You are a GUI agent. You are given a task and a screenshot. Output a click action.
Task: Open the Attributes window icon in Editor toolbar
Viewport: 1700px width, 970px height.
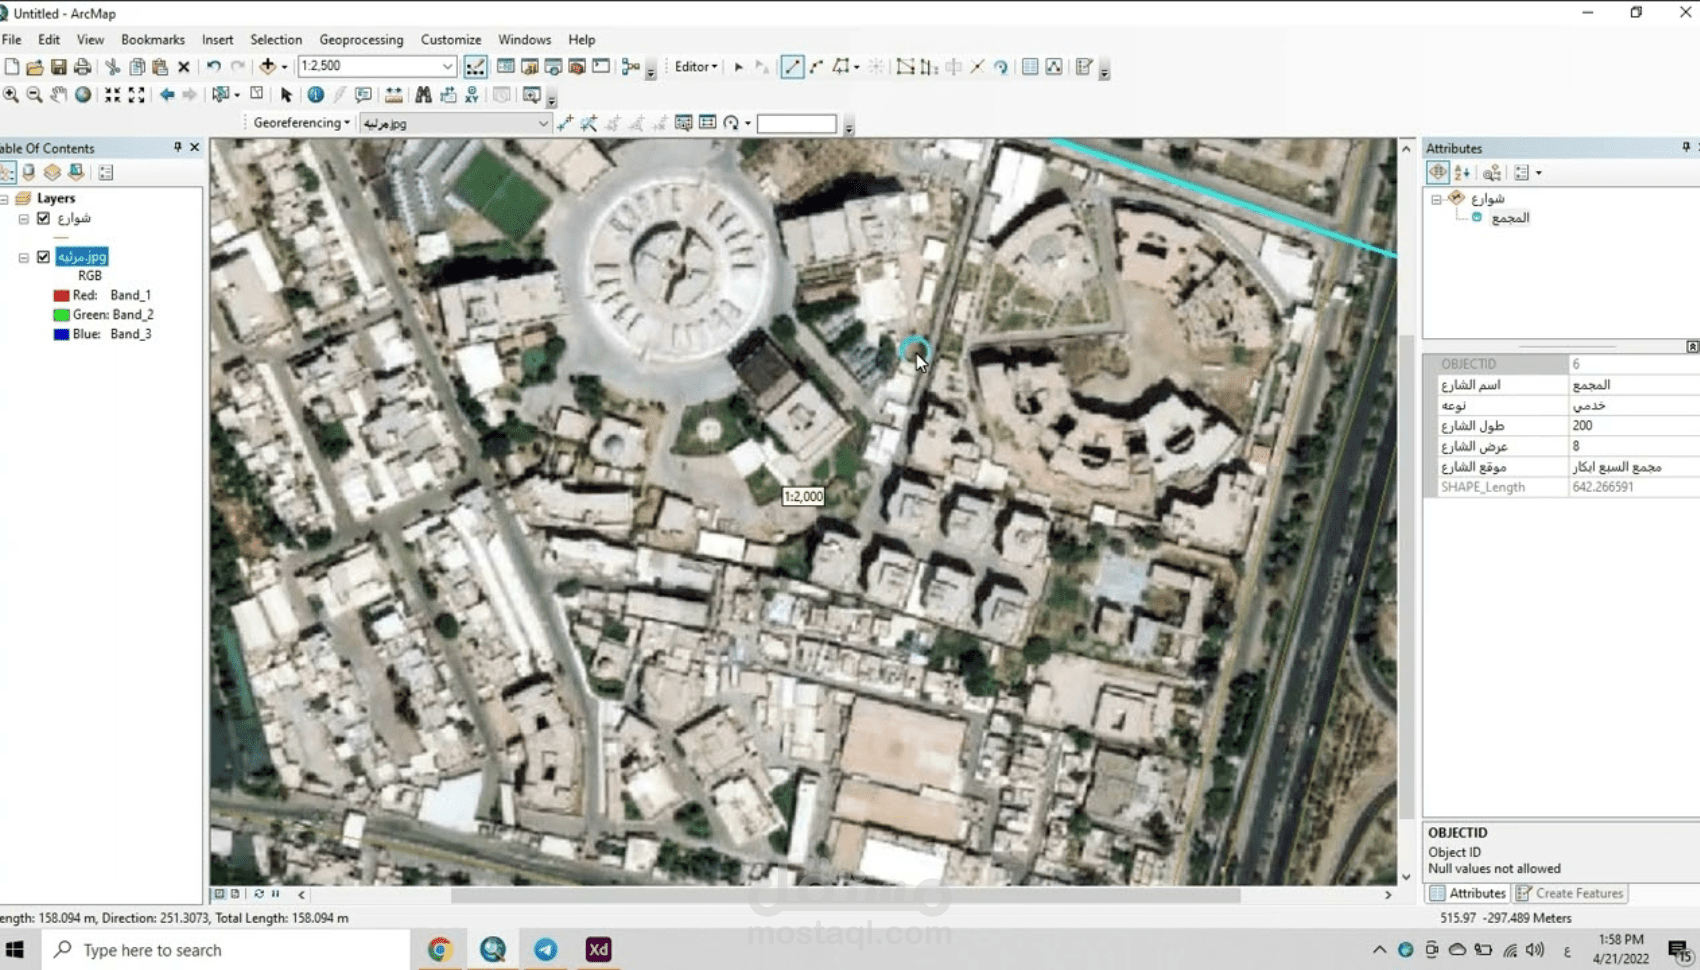pyautogui.click(x=1030, y=67)
